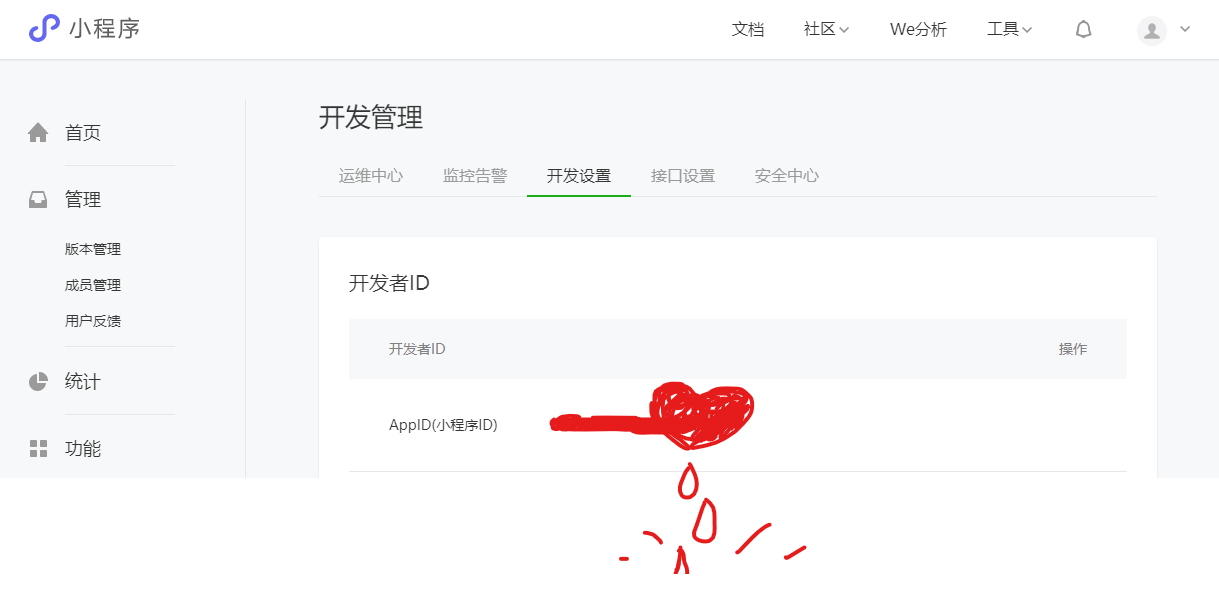This screenshot has height=590, width=1219.
Task: Switch to the 运维中心 tab
Action: 371,176
